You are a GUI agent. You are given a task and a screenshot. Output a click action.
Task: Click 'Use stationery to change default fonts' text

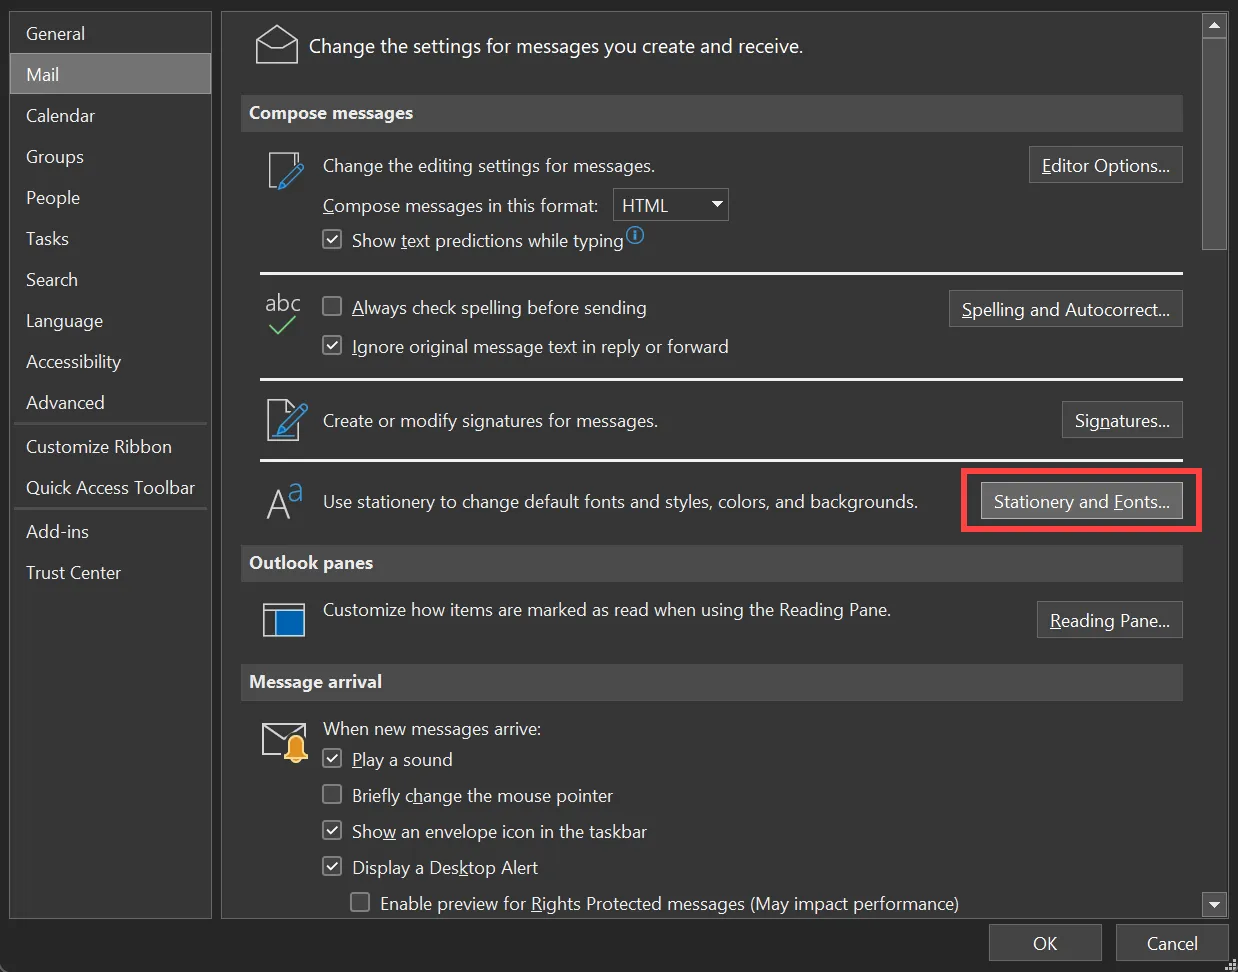[620, 502]
